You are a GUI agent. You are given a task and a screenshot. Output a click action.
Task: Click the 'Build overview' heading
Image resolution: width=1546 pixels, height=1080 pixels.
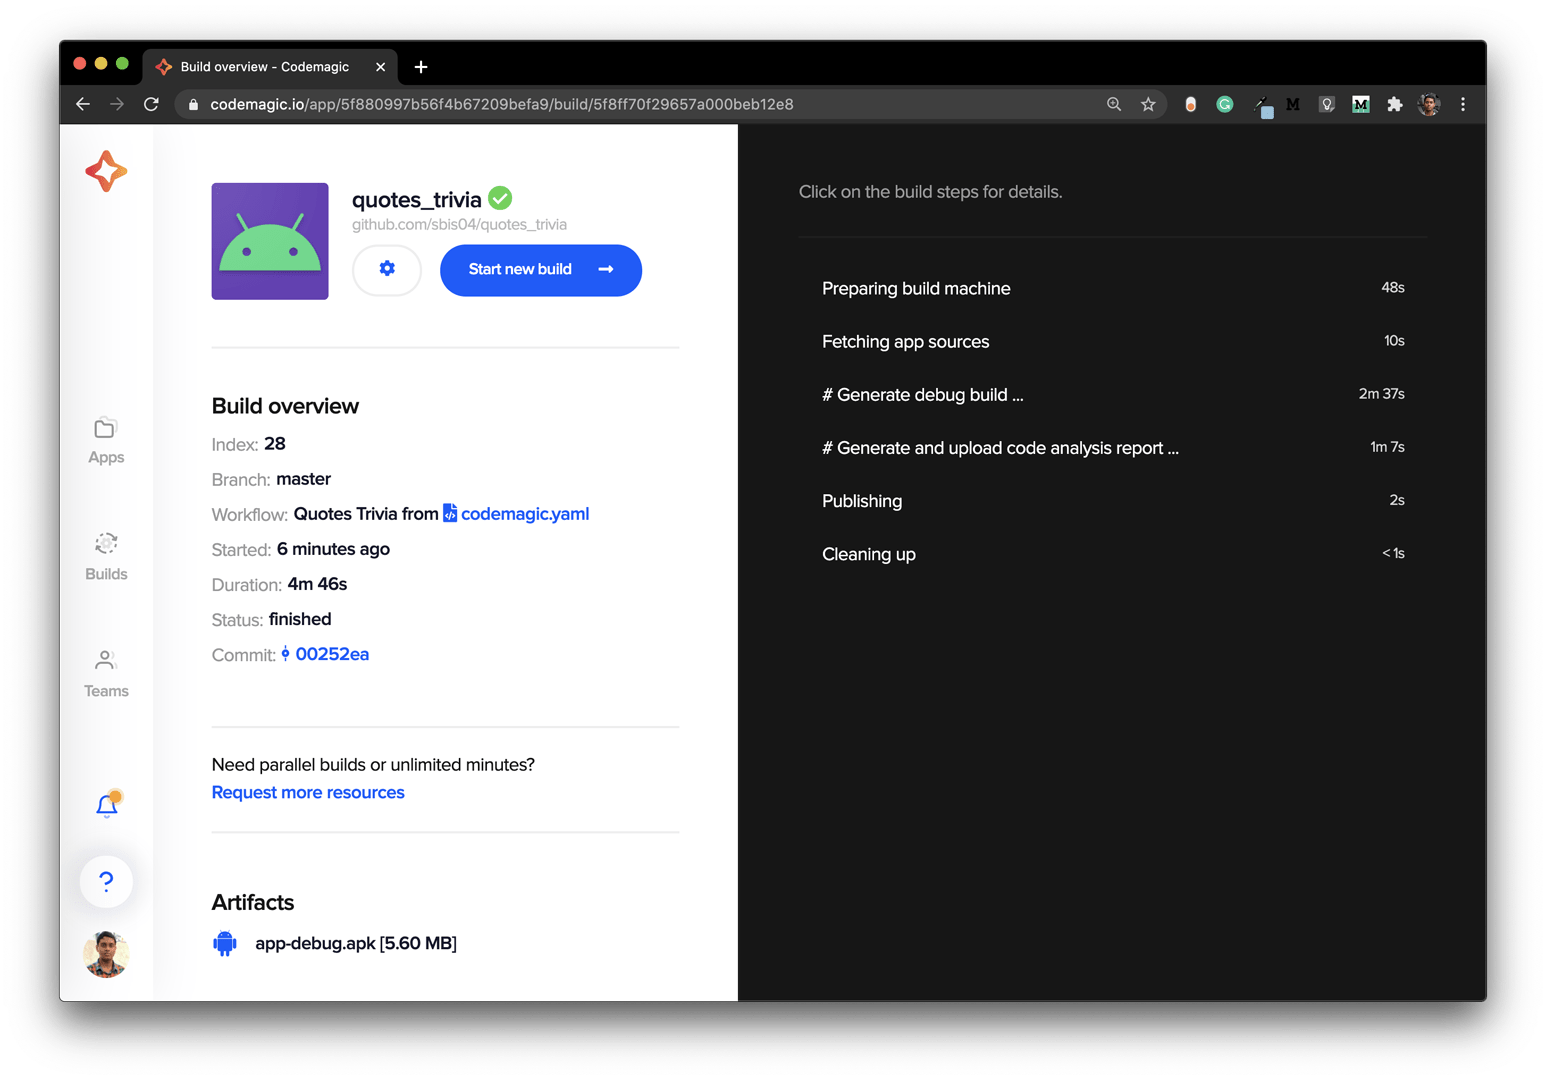pos(285,406)
